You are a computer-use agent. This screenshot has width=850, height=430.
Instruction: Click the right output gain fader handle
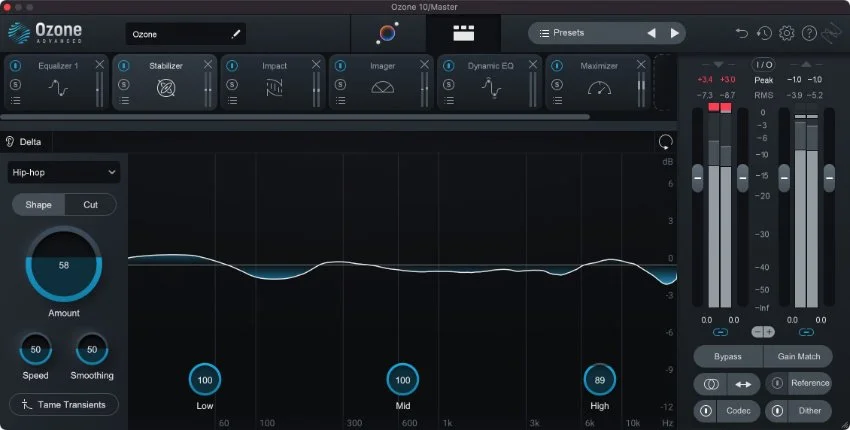[x=829, y=178]
